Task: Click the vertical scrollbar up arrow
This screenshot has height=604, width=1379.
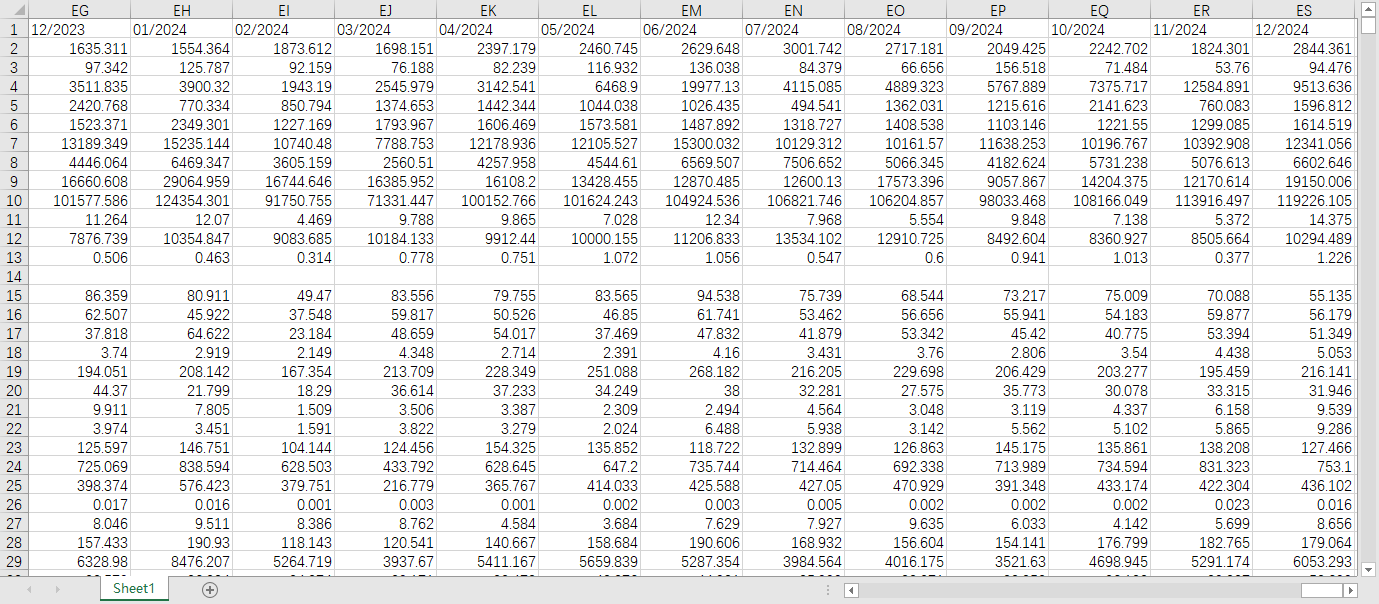Action: coord(1369,10)
